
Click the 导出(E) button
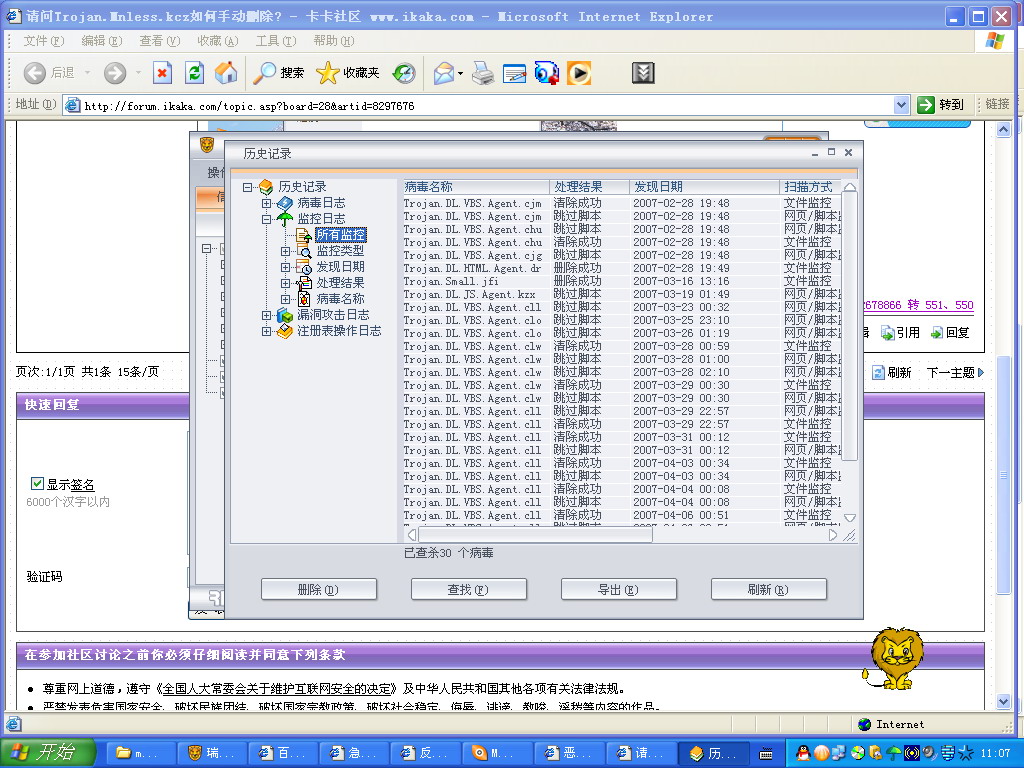coord(619,590)
